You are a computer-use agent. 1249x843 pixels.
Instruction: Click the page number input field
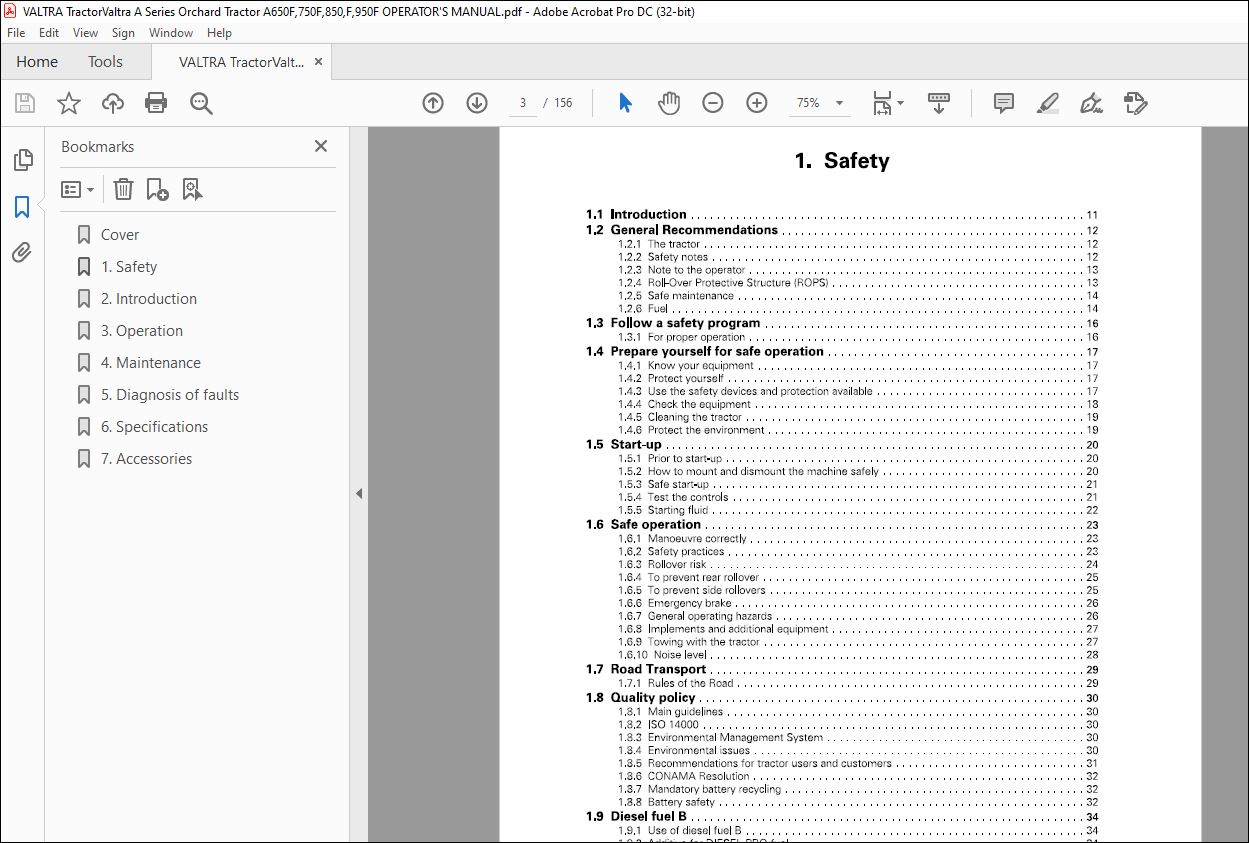tap(523, 103)
